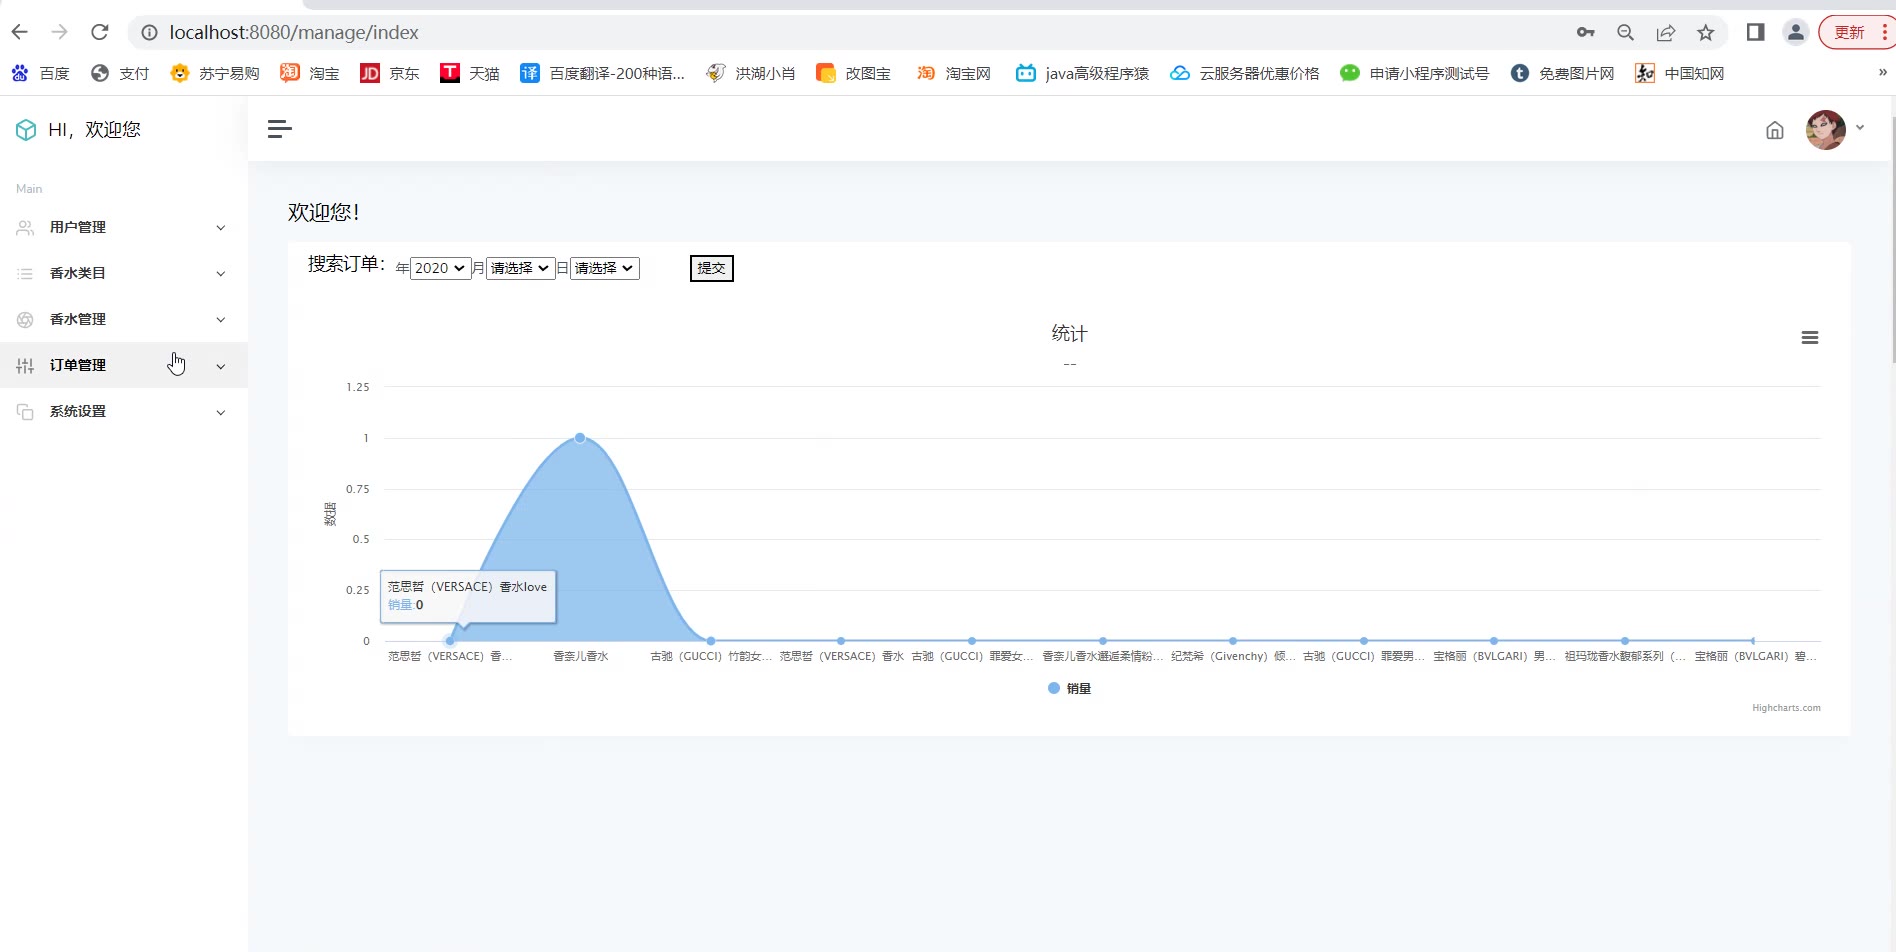Open the 免费图片网 bookmark
This screenshot has height=952, width=1896.
pyautogui.click(x=1563, y=73)
